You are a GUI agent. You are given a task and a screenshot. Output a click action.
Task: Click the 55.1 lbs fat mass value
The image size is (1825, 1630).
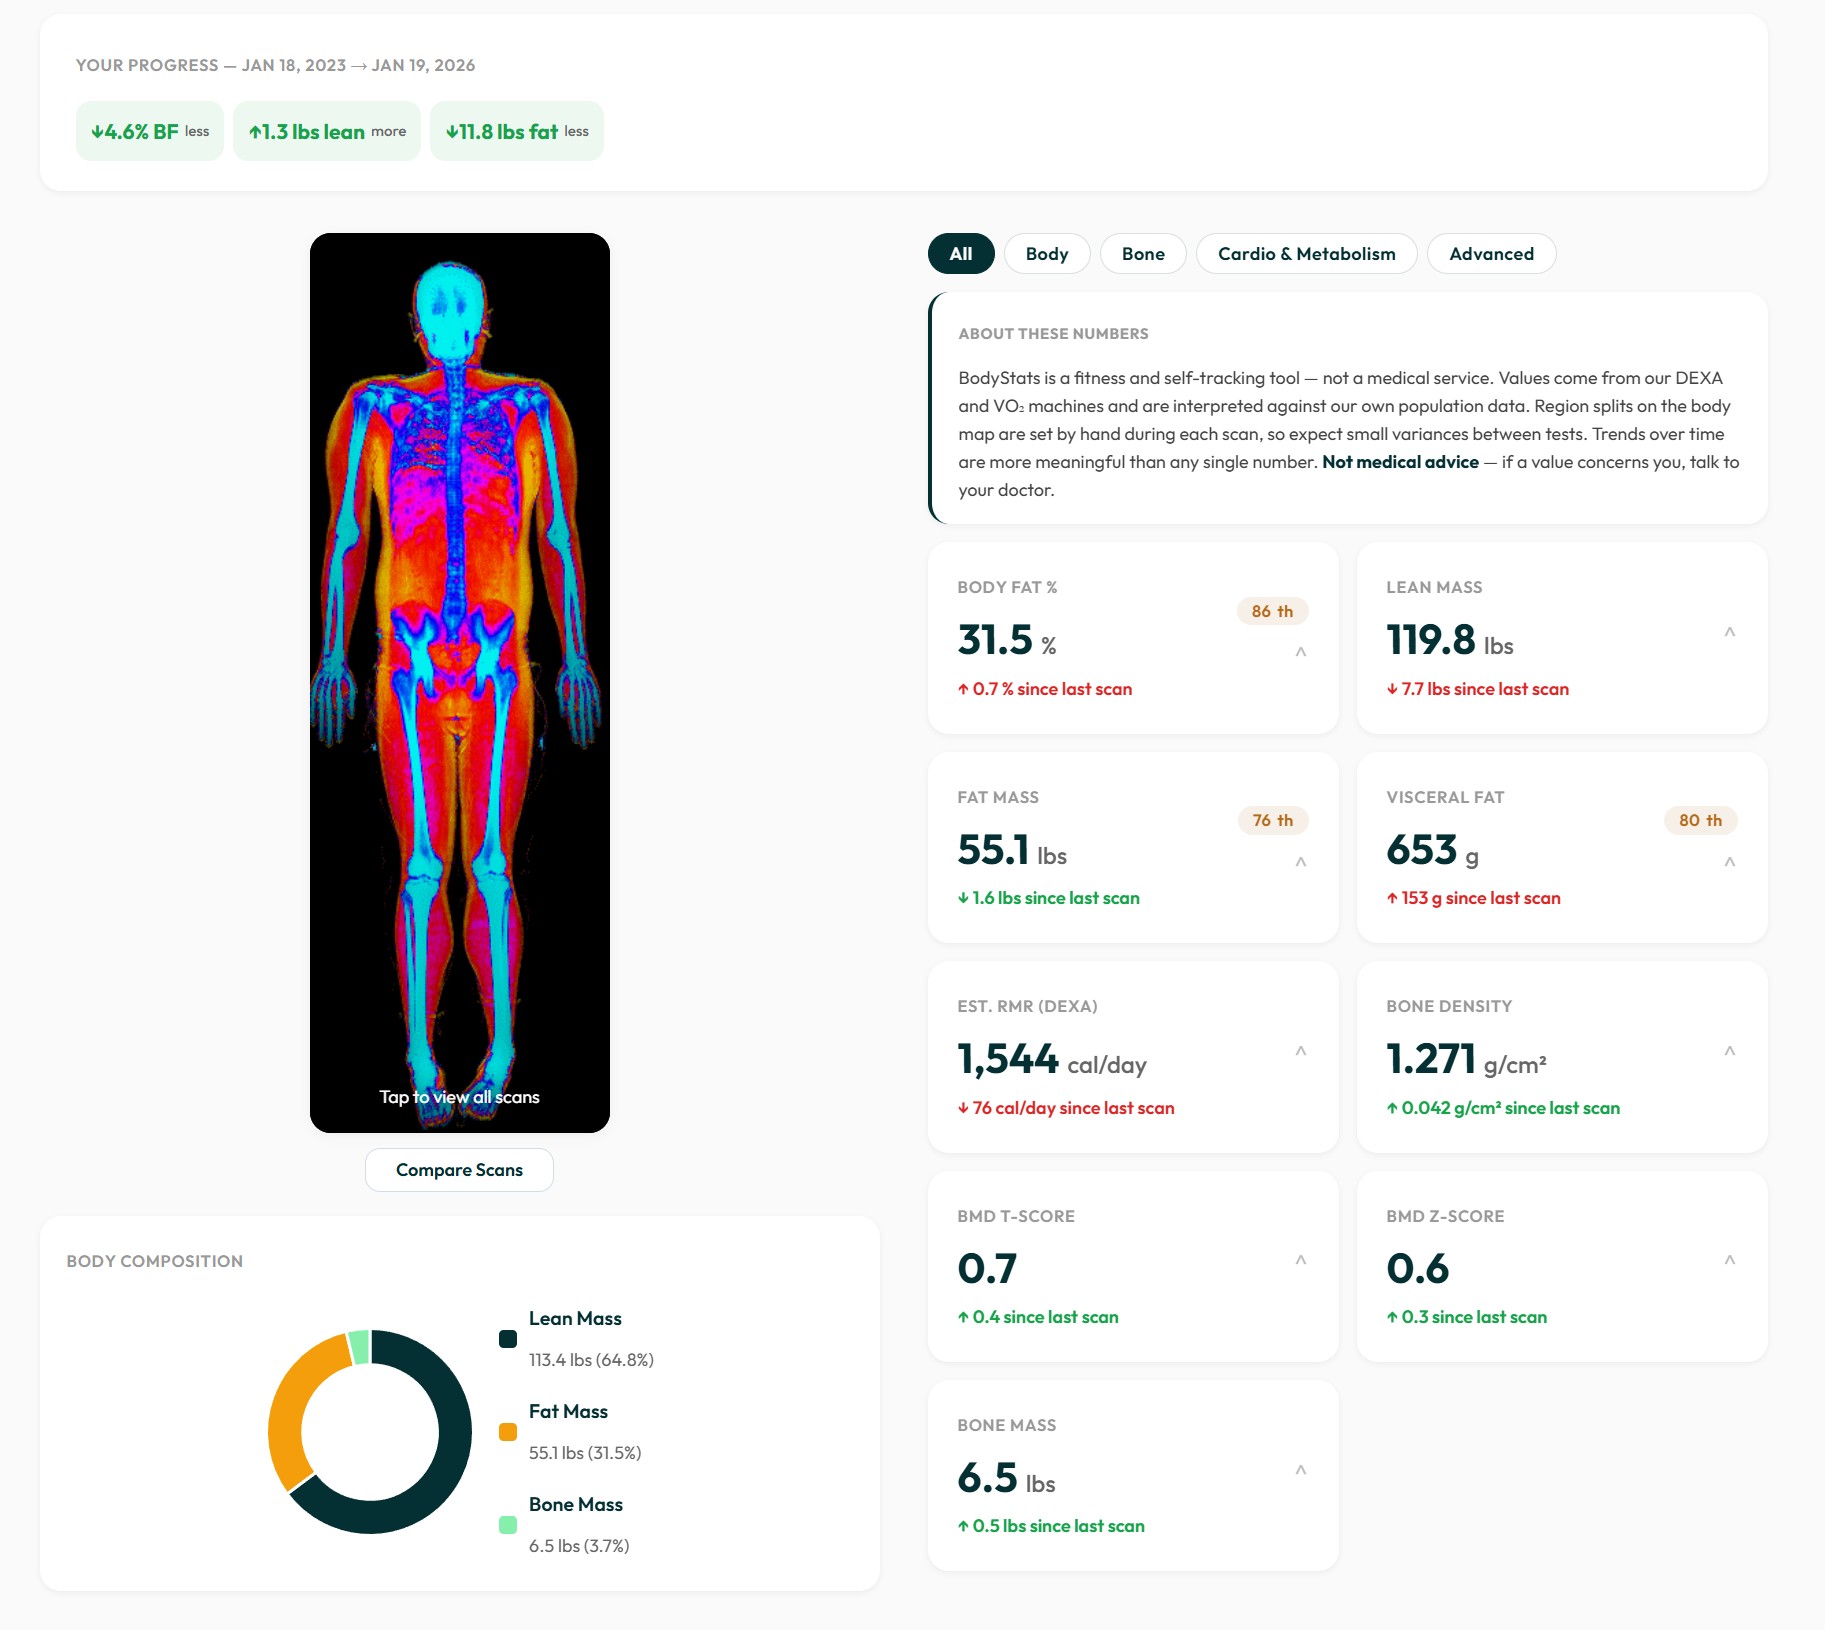click(1011, 850)
